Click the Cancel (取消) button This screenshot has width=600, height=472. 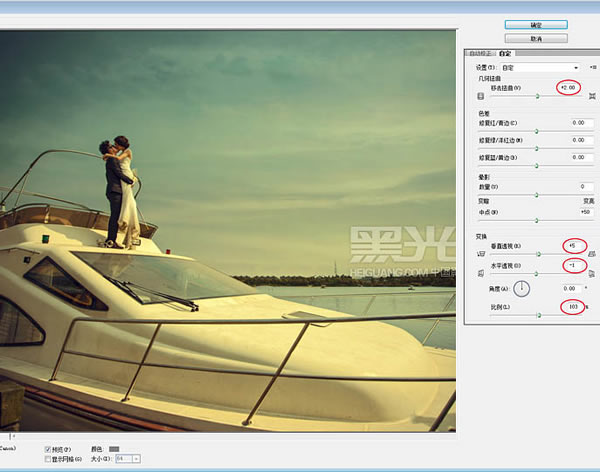pyautogui.click(x=536, y=39)
